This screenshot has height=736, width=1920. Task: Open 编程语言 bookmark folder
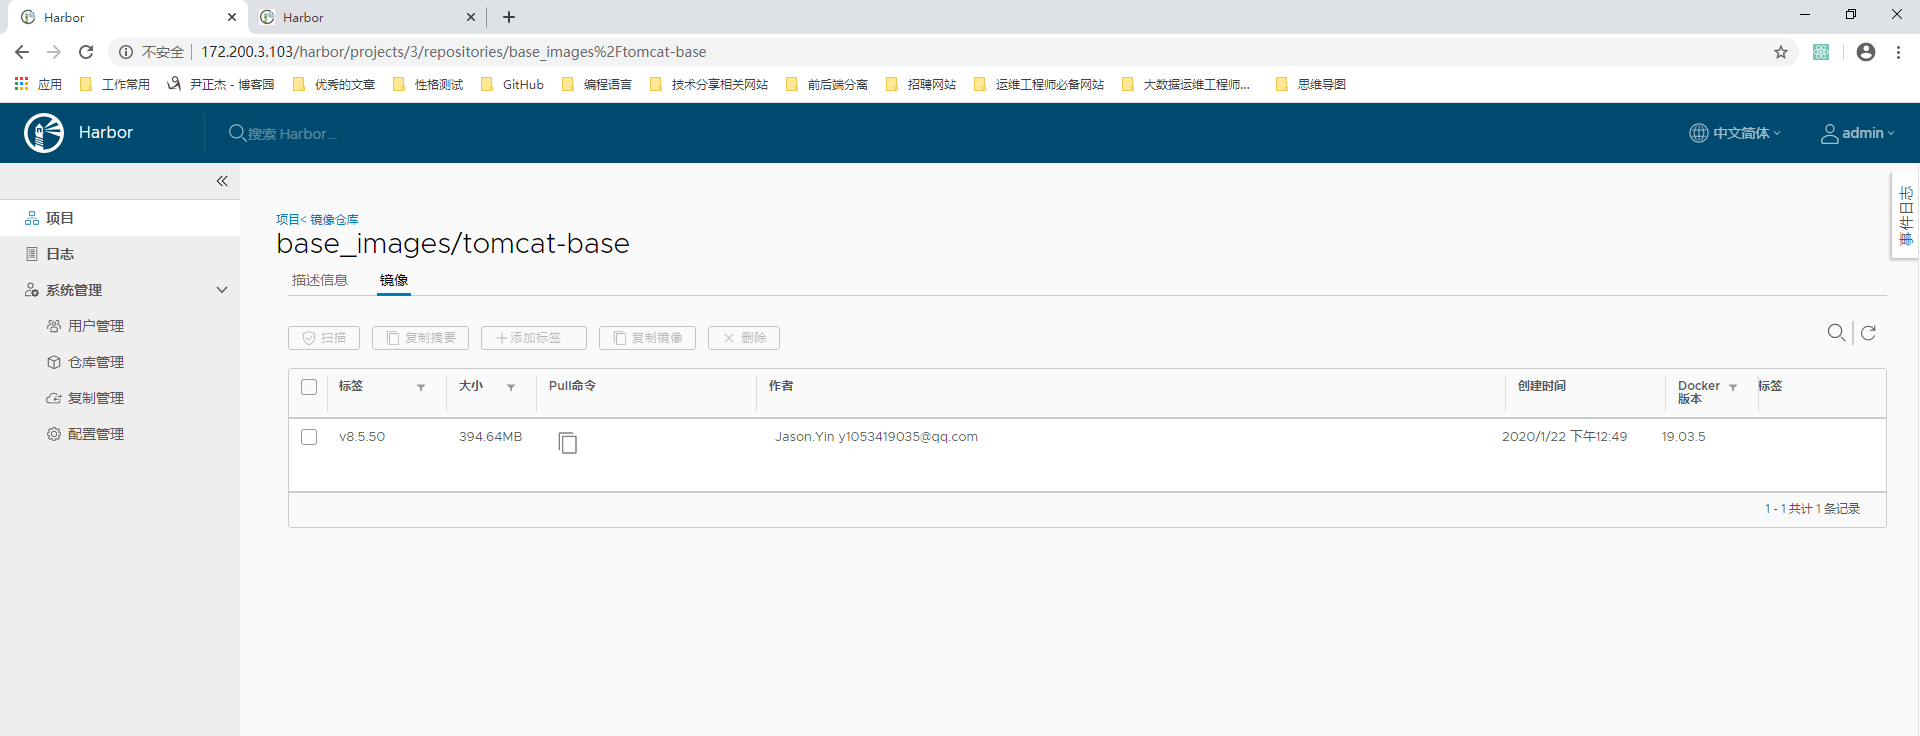(597, 84)
